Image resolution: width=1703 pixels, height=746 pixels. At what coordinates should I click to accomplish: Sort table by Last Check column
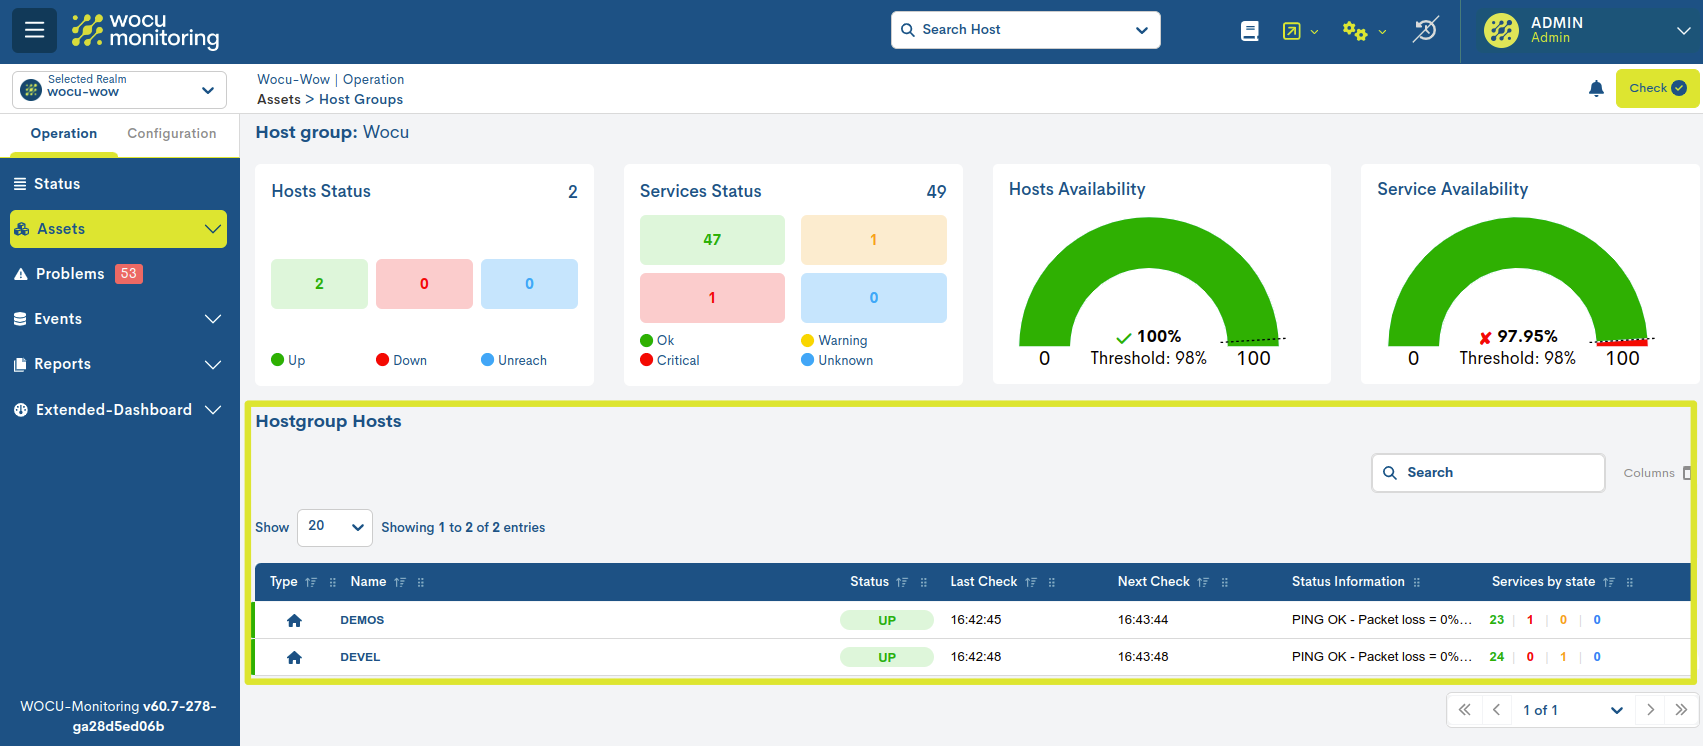(x=1030, y=582)
